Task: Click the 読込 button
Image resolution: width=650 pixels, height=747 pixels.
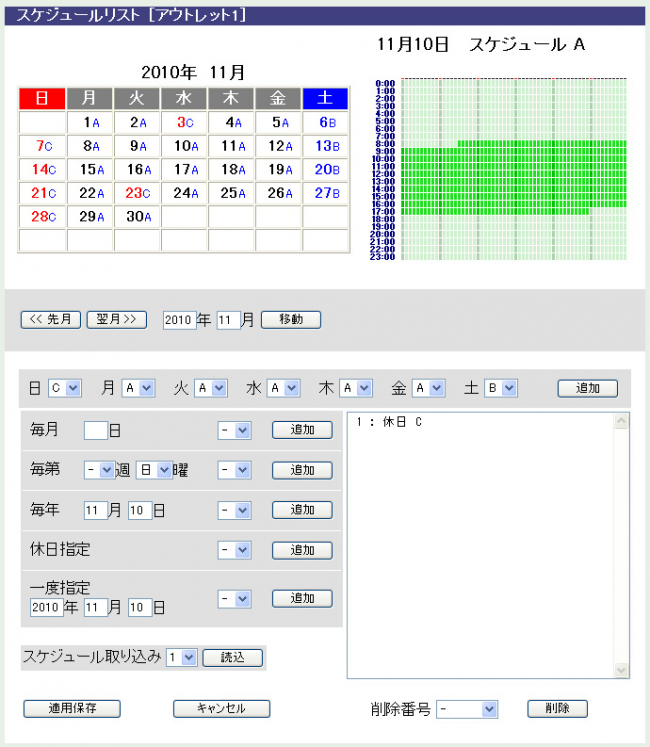Action: click(x=232, y=658)
